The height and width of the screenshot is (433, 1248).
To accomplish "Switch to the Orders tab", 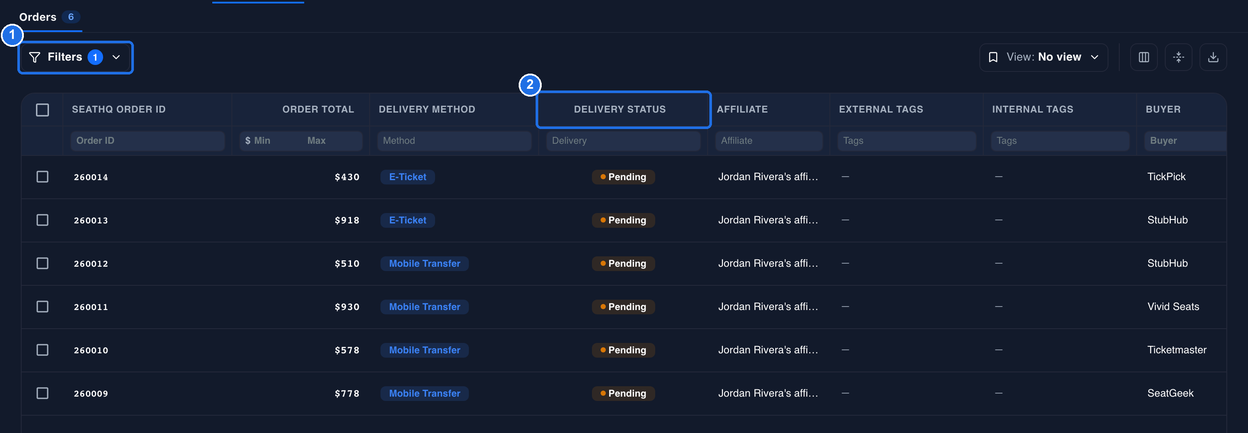I will (x=49, y=17).
